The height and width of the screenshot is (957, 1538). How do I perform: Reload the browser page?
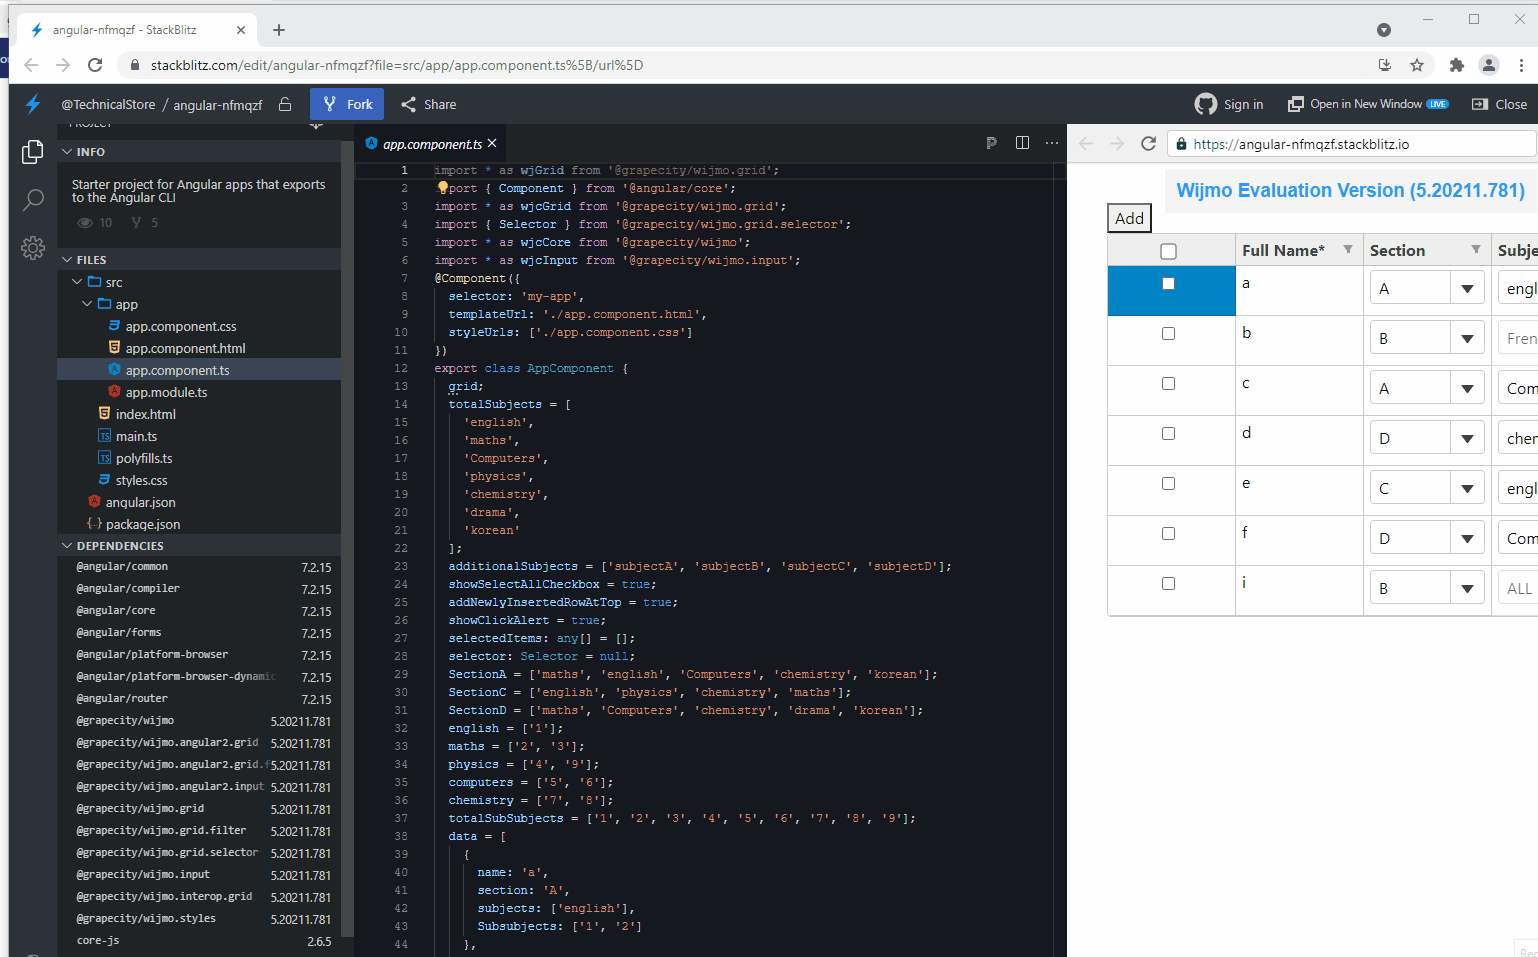[x=95, y=65]
